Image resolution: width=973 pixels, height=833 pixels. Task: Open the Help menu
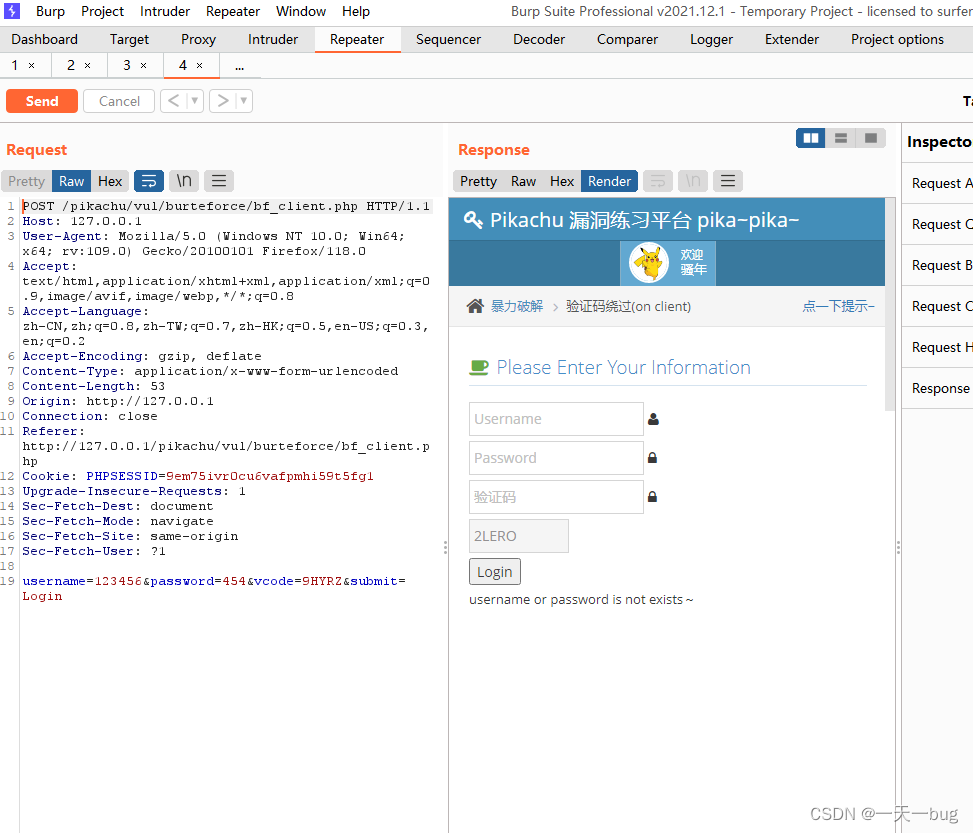(x=356, y=11)
